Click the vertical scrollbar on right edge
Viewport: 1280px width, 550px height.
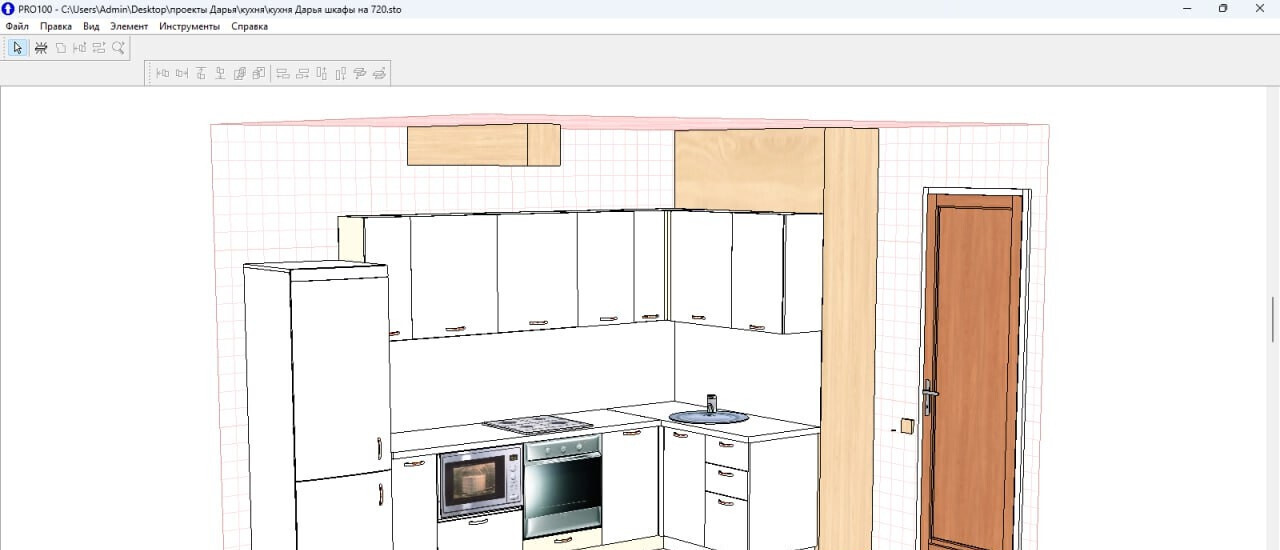point(1273,320)
